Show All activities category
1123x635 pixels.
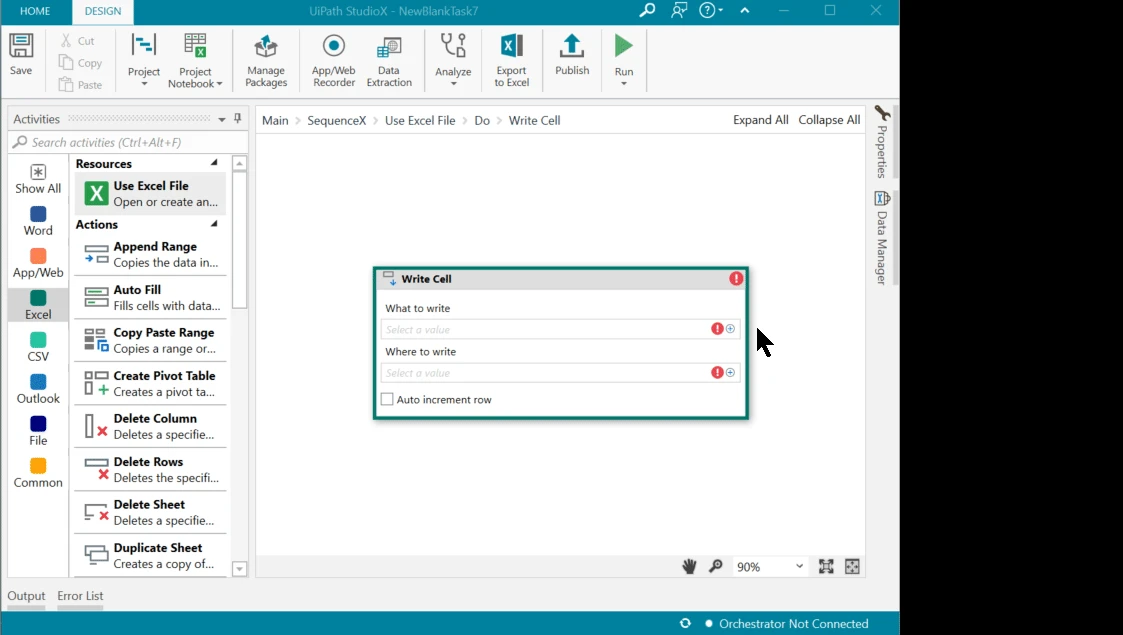38,179
